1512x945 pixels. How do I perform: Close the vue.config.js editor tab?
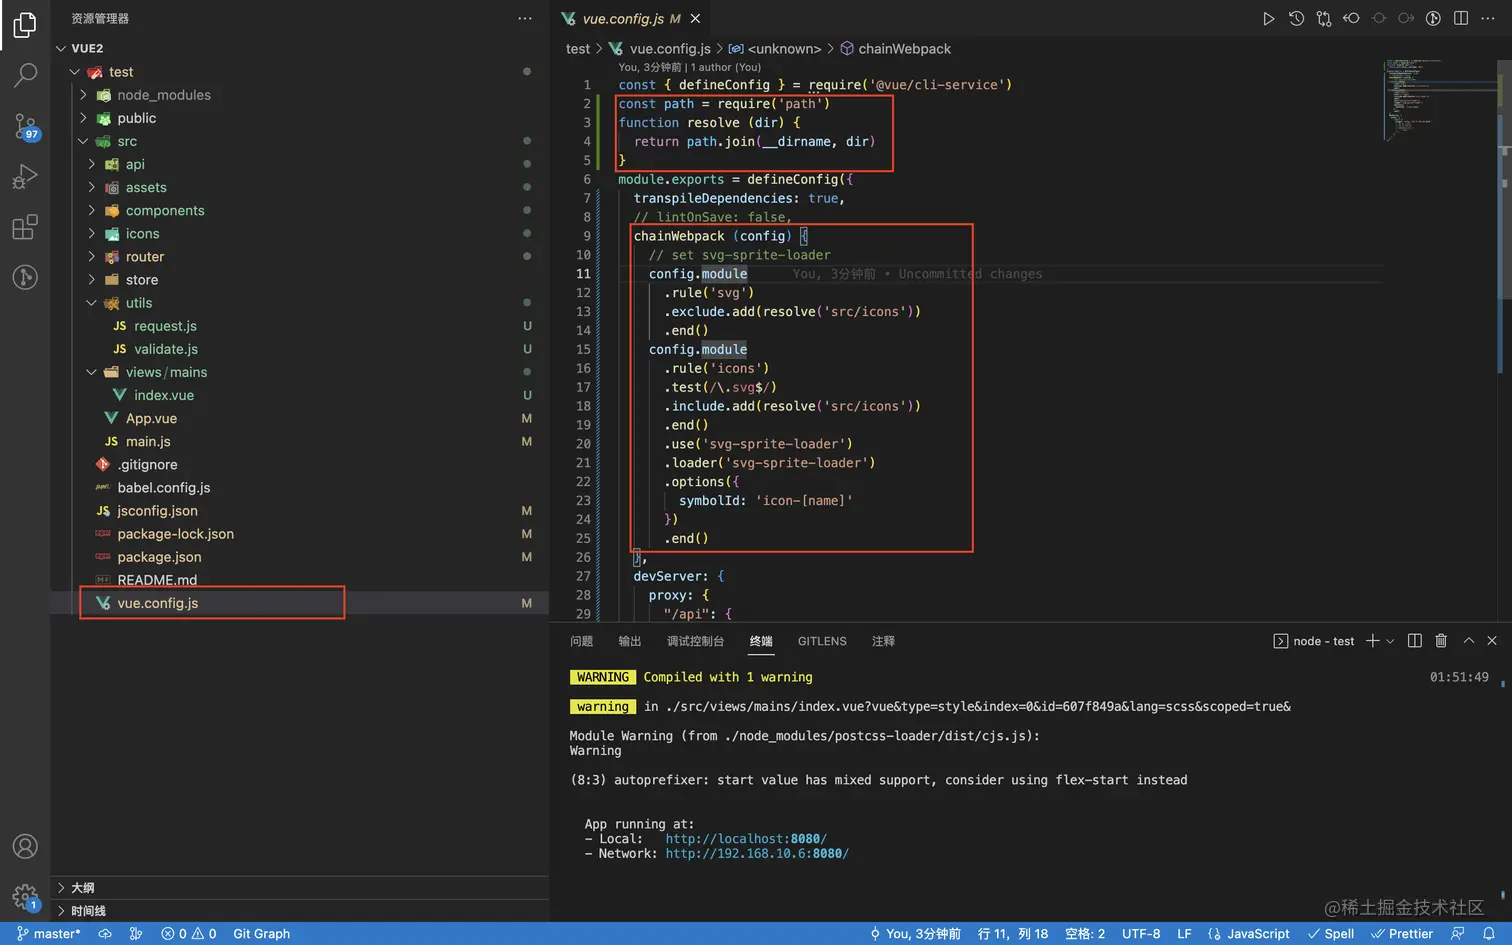(x=695, y=19)
